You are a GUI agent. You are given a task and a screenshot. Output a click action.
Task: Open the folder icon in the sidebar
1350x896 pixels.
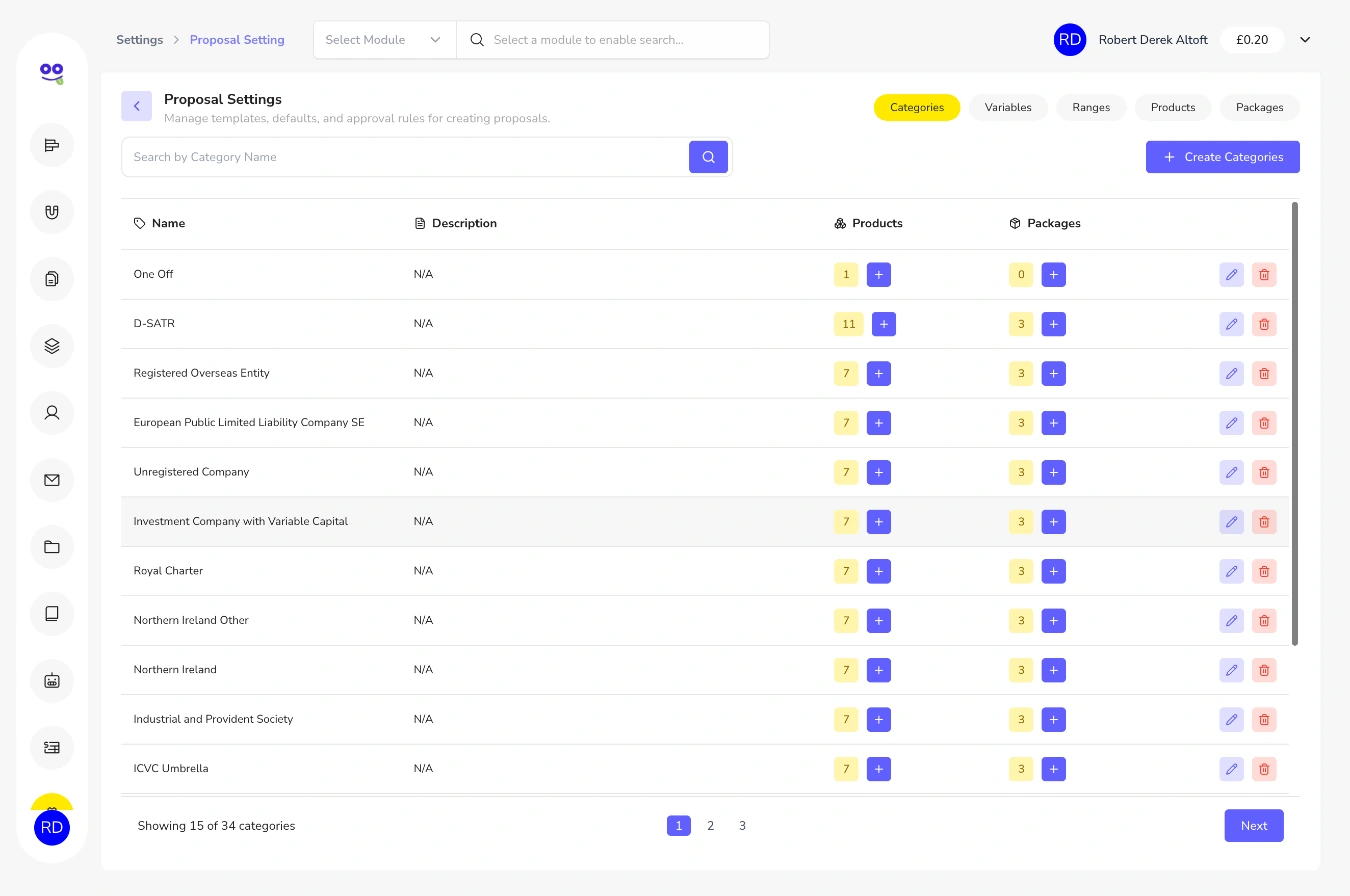click(x=52, y=547)
